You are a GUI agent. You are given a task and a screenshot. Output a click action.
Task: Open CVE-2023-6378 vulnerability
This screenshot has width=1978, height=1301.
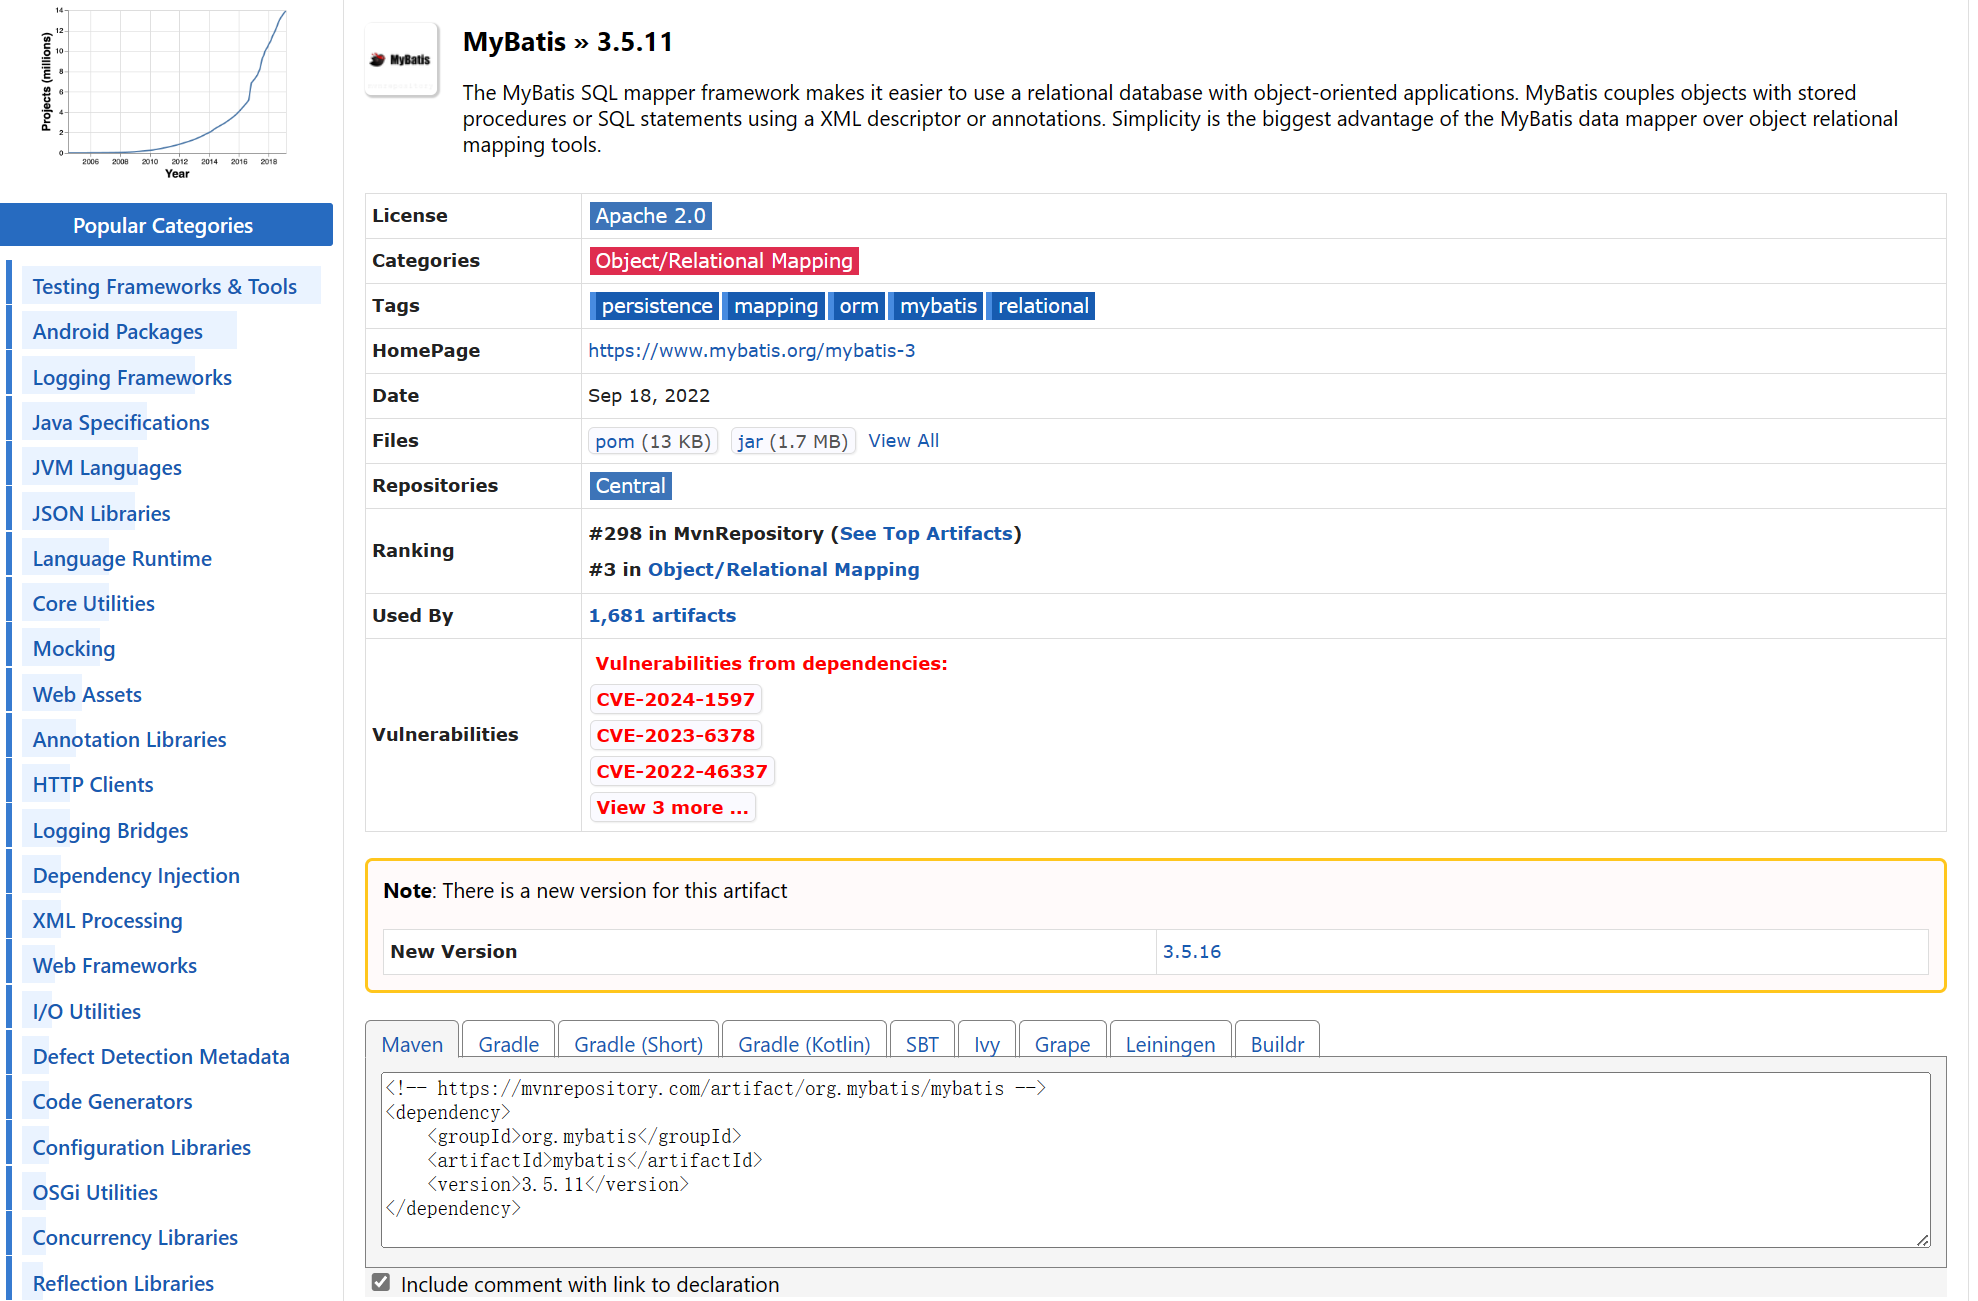(x=675, y=736)
